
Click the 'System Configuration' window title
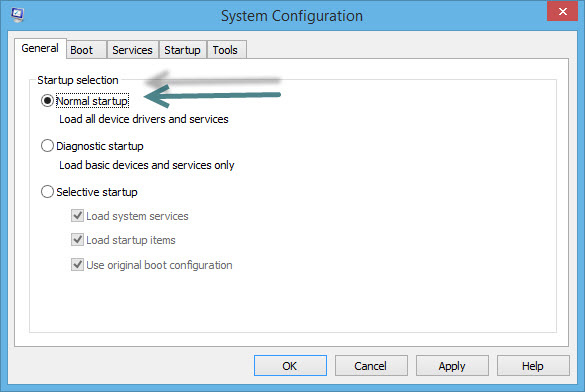(x=292, y=16)
